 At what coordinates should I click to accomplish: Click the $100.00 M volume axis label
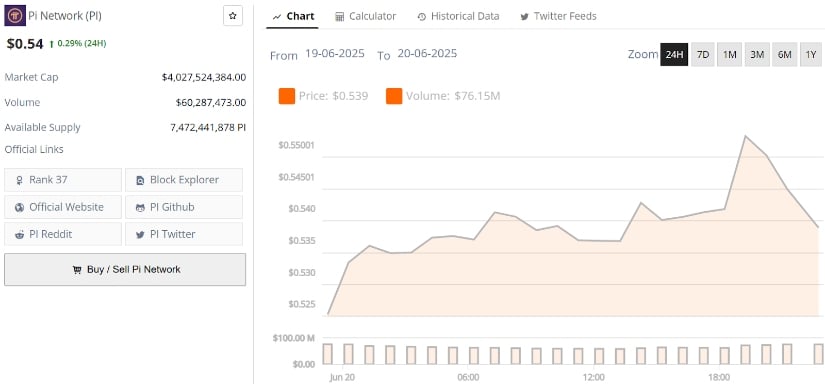294,338
